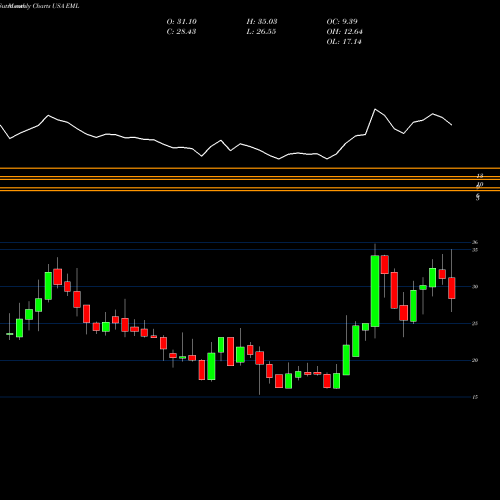The image size is (500, 500).
Task: Click the 15 price axis label
Action: (x=475, y=397)
